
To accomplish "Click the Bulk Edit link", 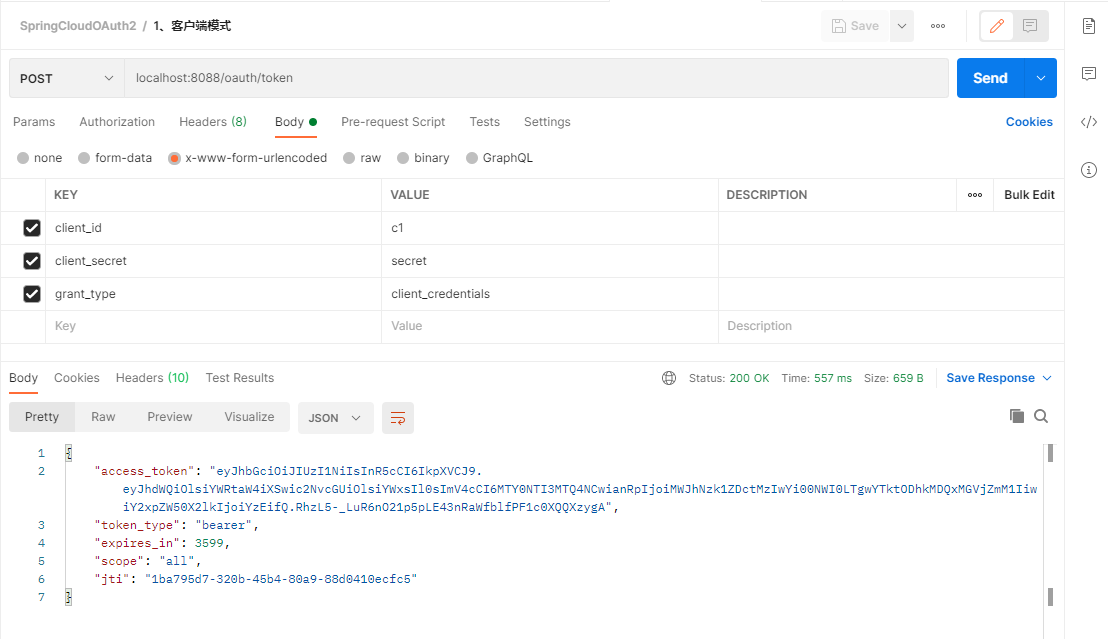I will pos(1029,195).
